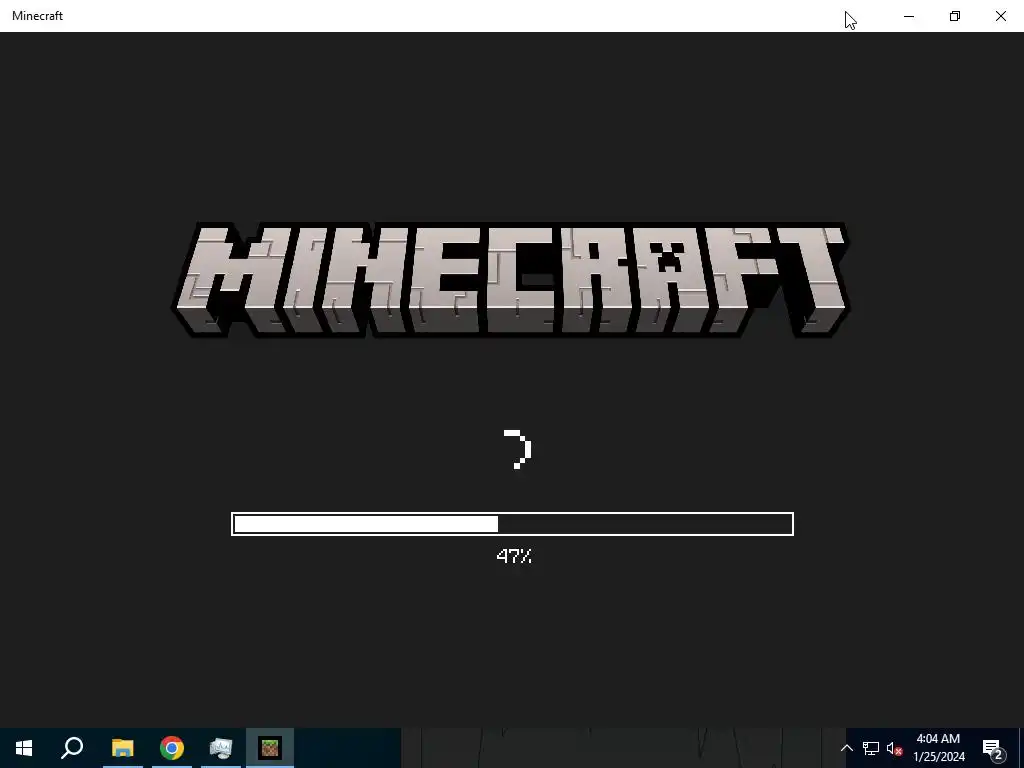Show hidden system tray icons
1024x768 pixels.
[x=846, y=748]
